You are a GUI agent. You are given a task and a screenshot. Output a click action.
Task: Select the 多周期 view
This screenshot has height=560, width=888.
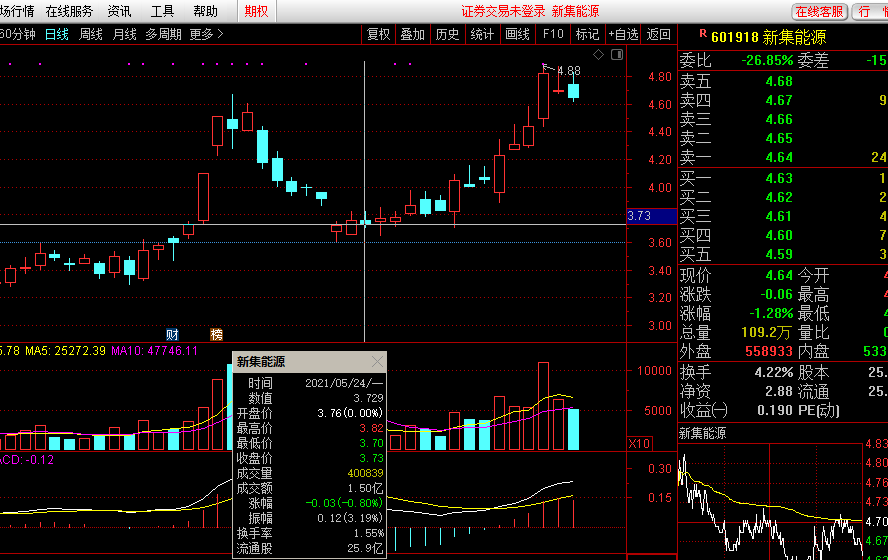pos(163,35)
